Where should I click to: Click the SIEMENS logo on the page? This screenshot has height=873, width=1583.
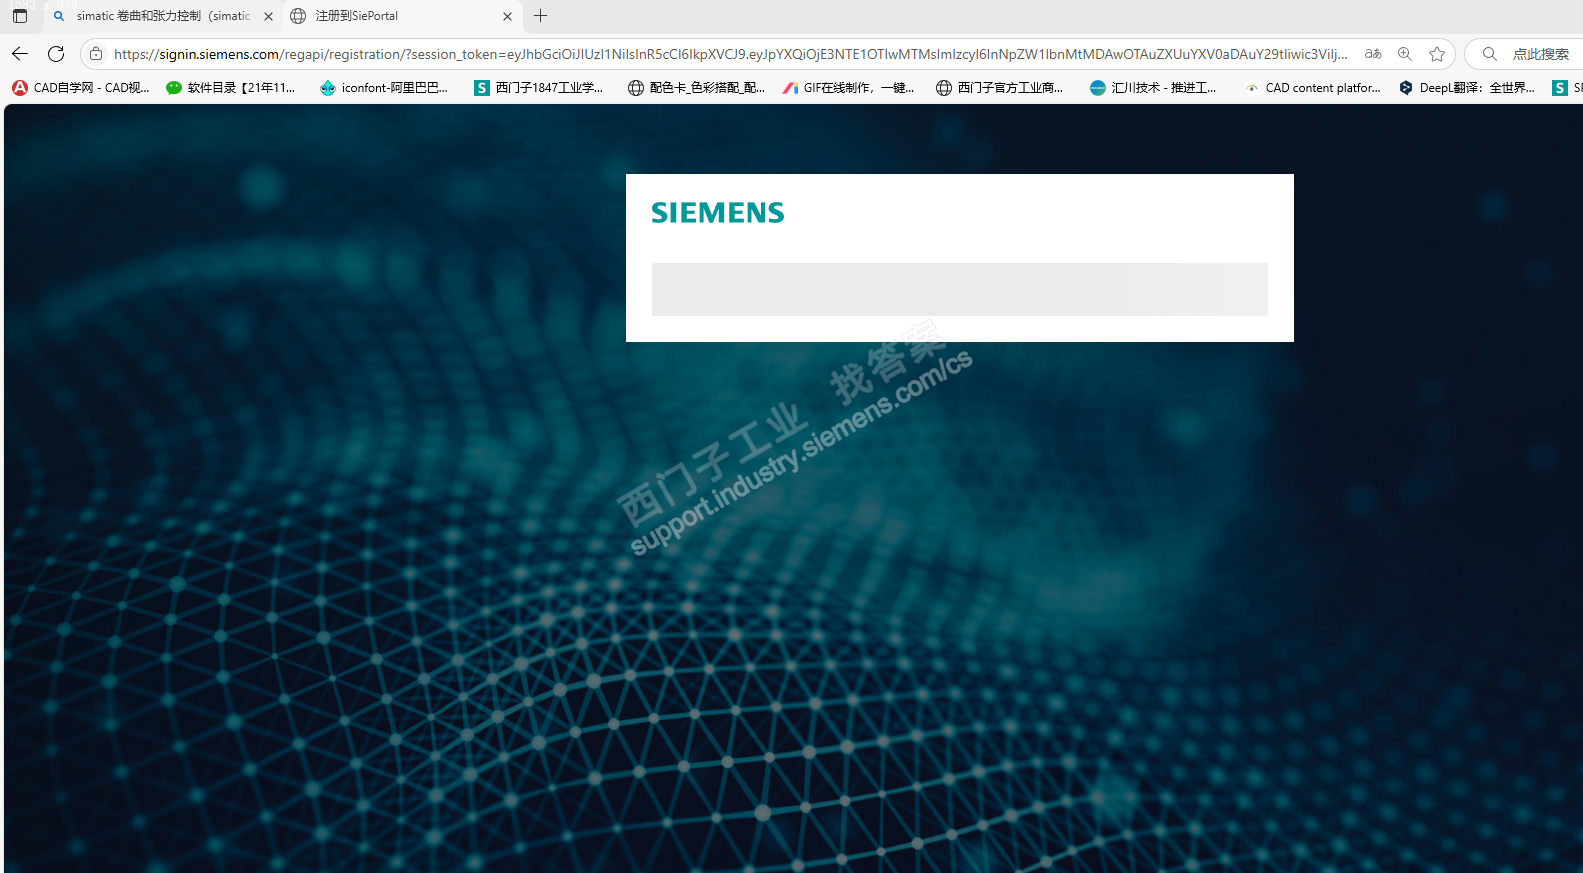pos(718,213)
